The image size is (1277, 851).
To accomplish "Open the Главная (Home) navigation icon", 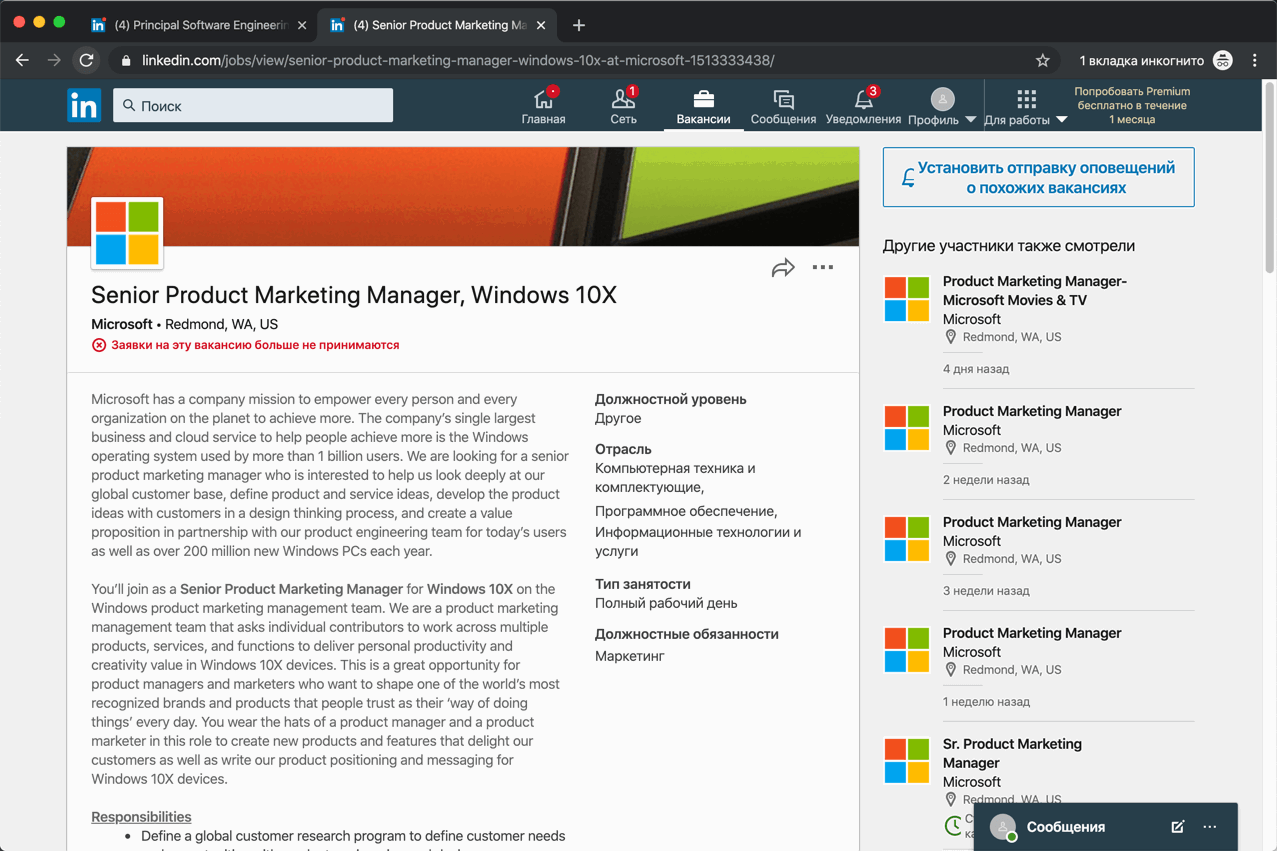I will pos(543,105).
